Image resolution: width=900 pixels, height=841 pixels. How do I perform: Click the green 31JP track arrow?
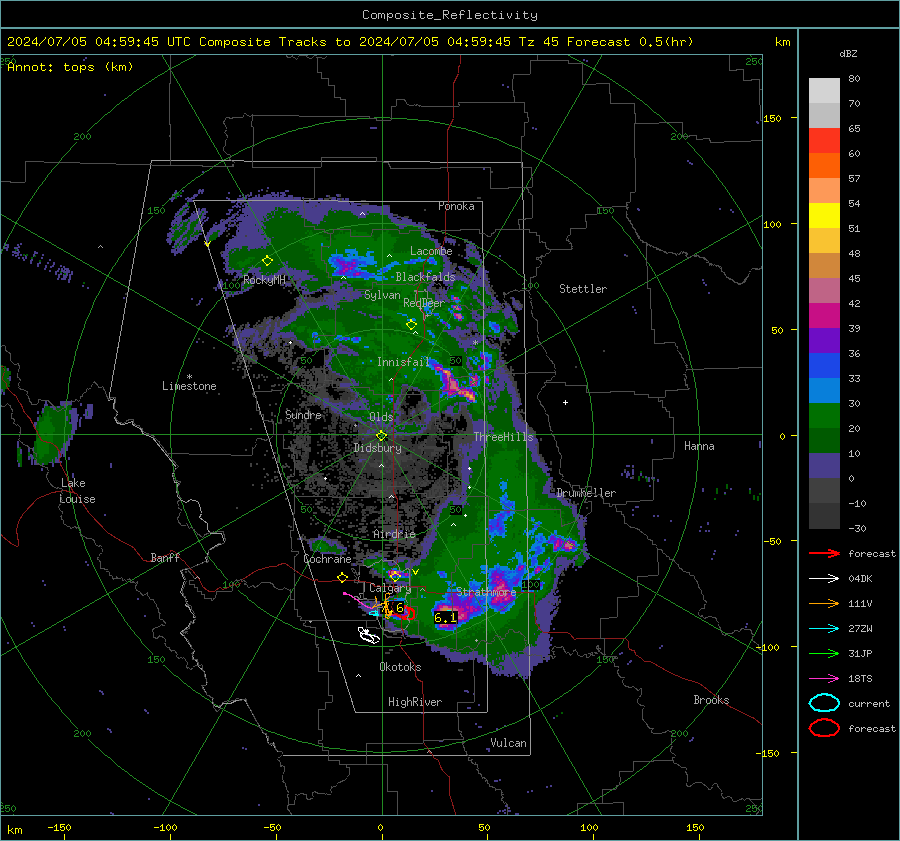[x=824, y=653]
